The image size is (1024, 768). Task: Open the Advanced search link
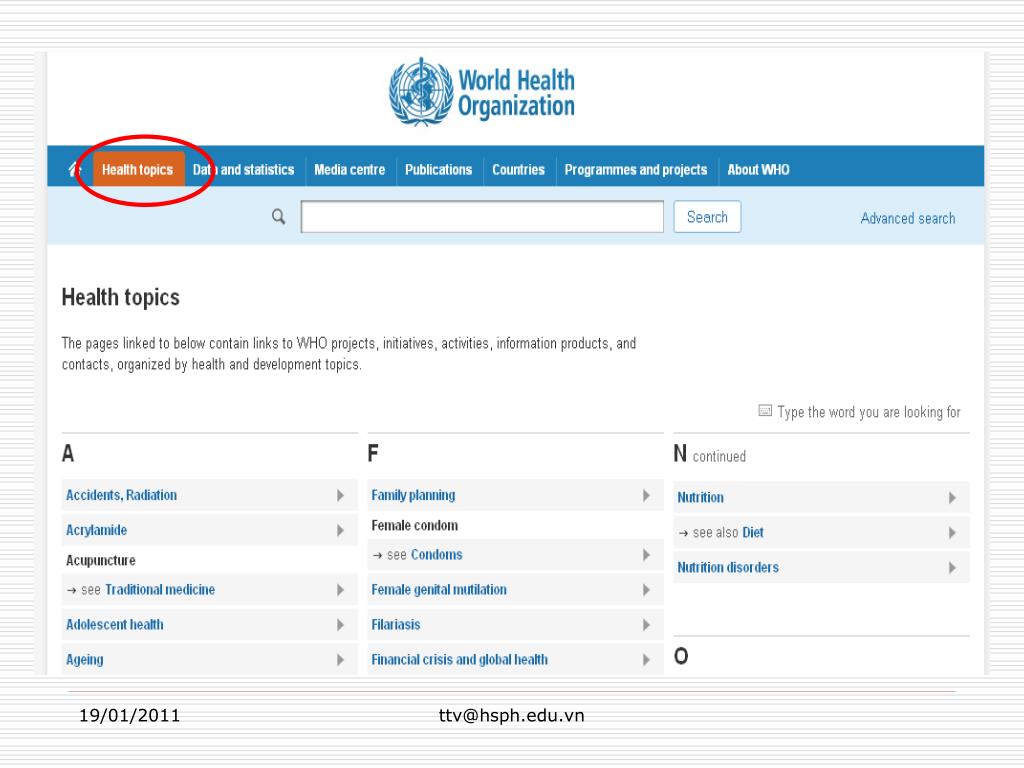[908, 218]
